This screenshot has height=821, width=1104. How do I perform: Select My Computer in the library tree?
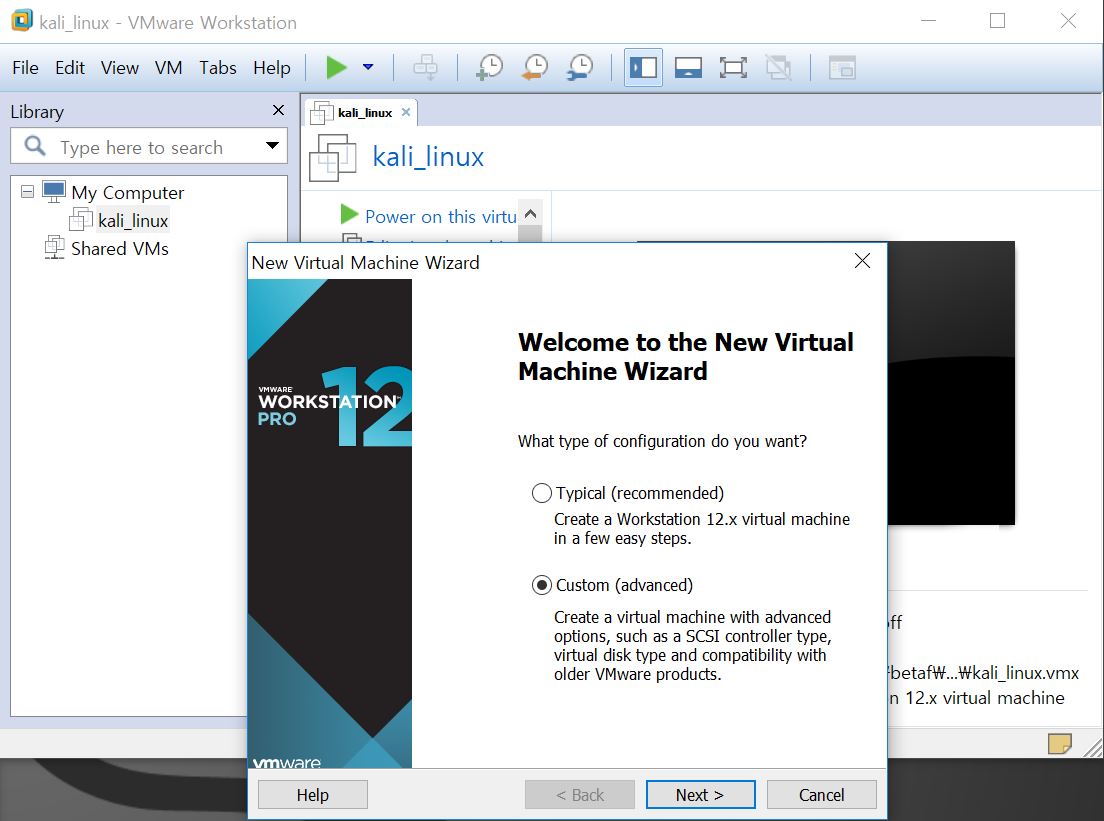pyautogui.click(x=127, y=192)
